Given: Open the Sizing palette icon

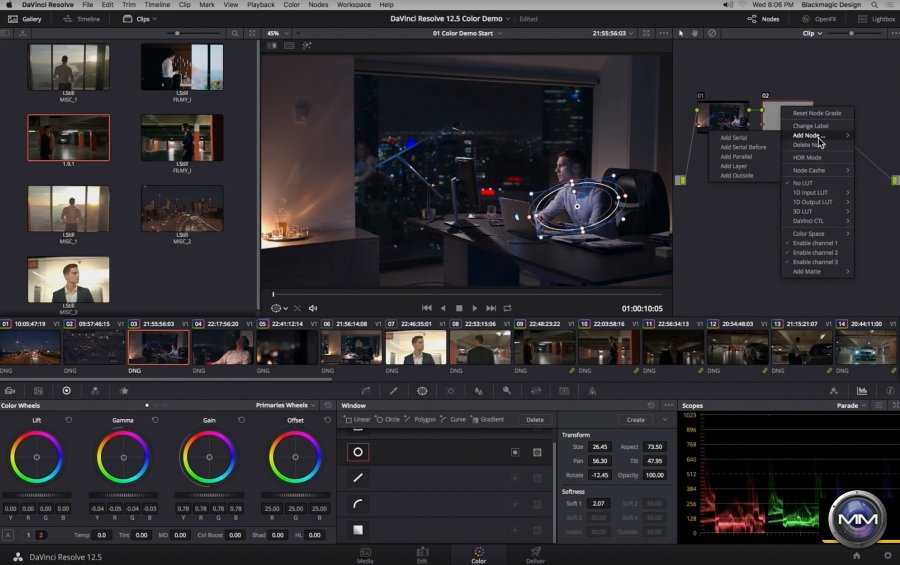Looking at the screenshot, I should click(536, 391).
